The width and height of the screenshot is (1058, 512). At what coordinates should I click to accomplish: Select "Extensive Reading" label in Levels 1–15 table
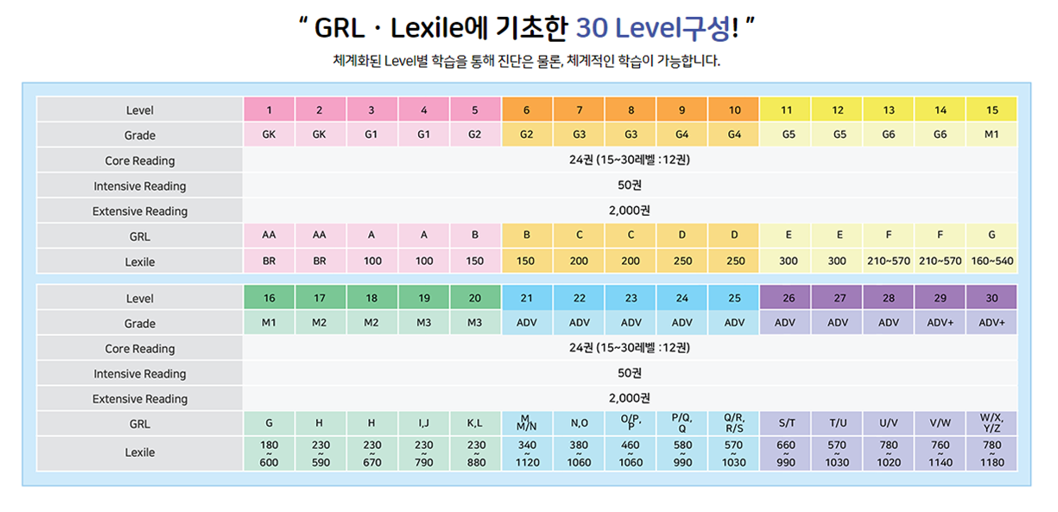coord(140,211)
